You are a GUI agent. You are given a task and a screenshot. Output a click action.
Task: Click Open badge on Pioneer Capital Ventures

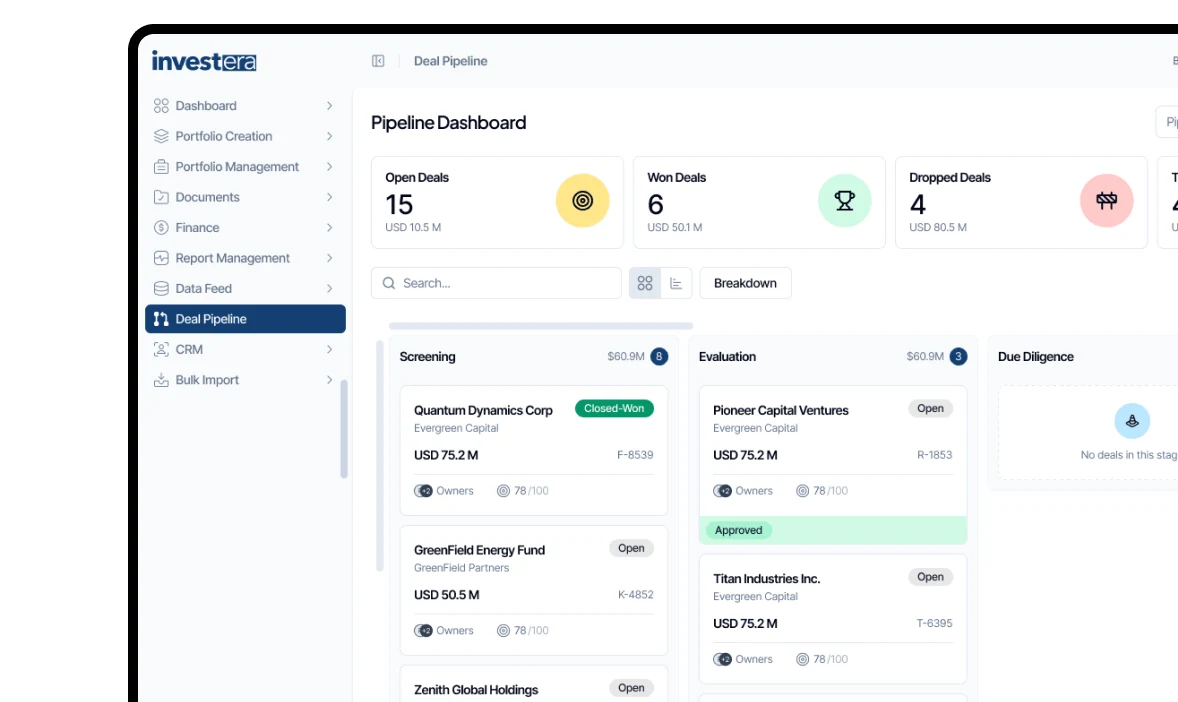tap(930, 408)
